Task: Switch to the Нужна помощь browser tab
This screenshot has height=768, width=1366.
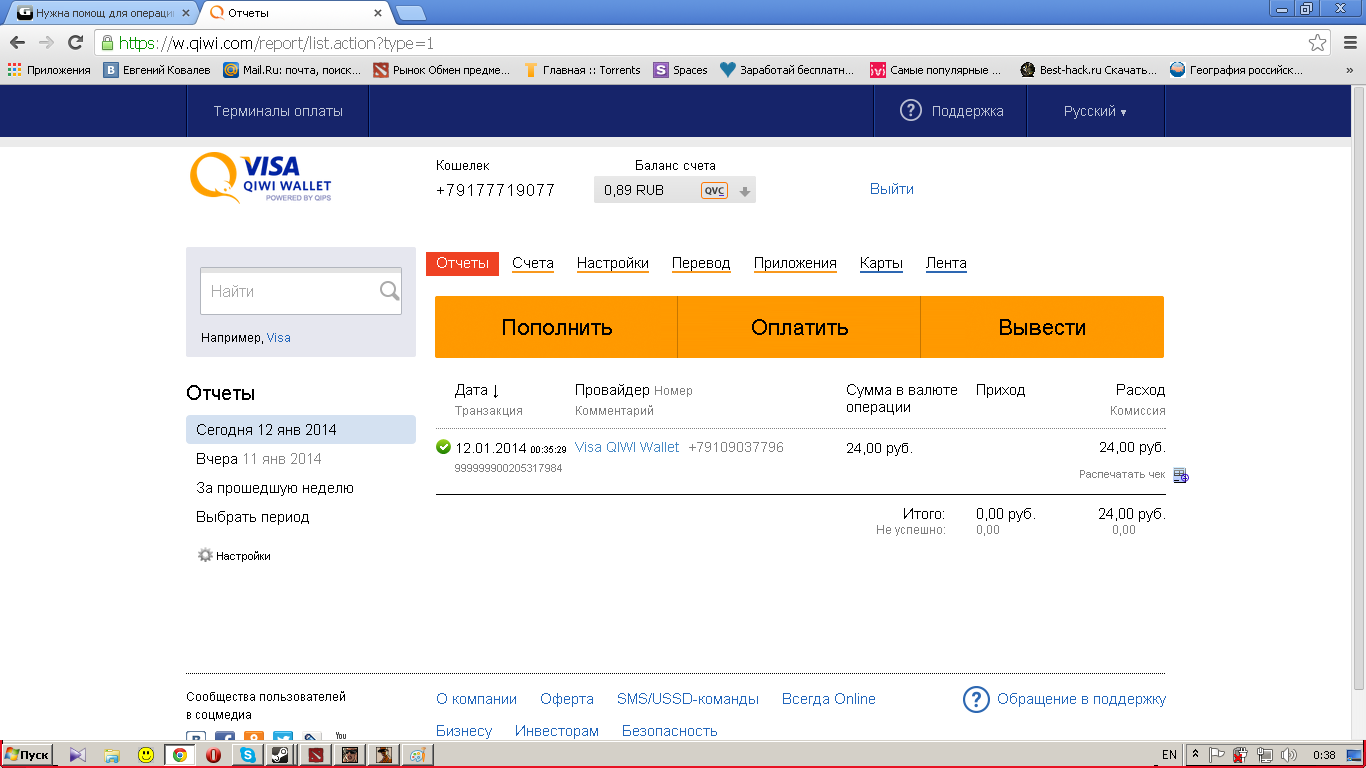Action: coord(103,14)
